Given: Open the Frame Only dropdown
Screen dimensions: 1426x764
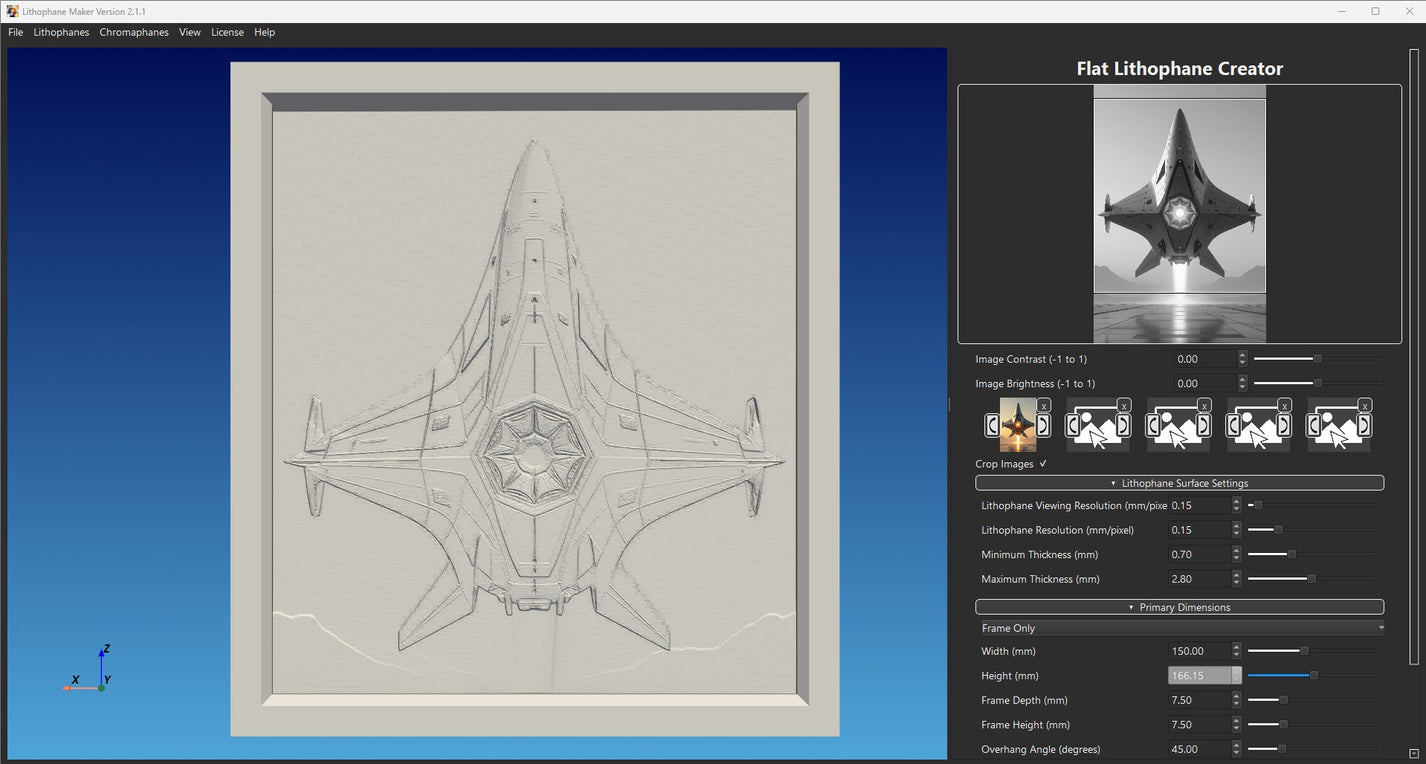Looking at the screenshot, I should click(x=1179, y=627).
